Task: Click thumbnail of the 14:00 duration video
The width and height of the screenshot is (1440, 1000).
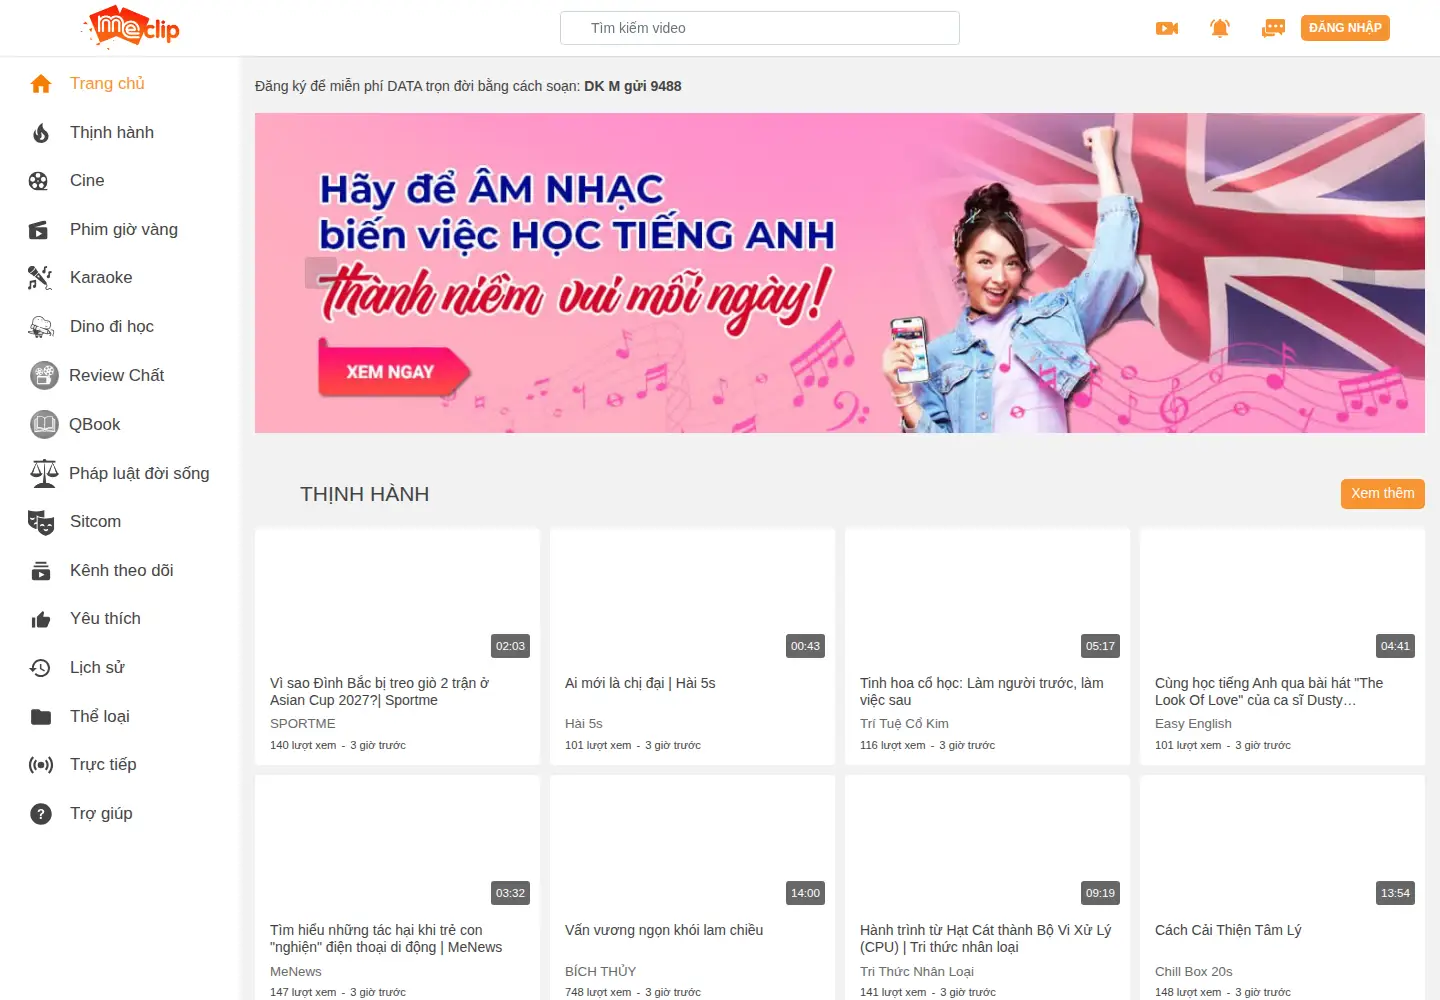Action: [692, 844]
